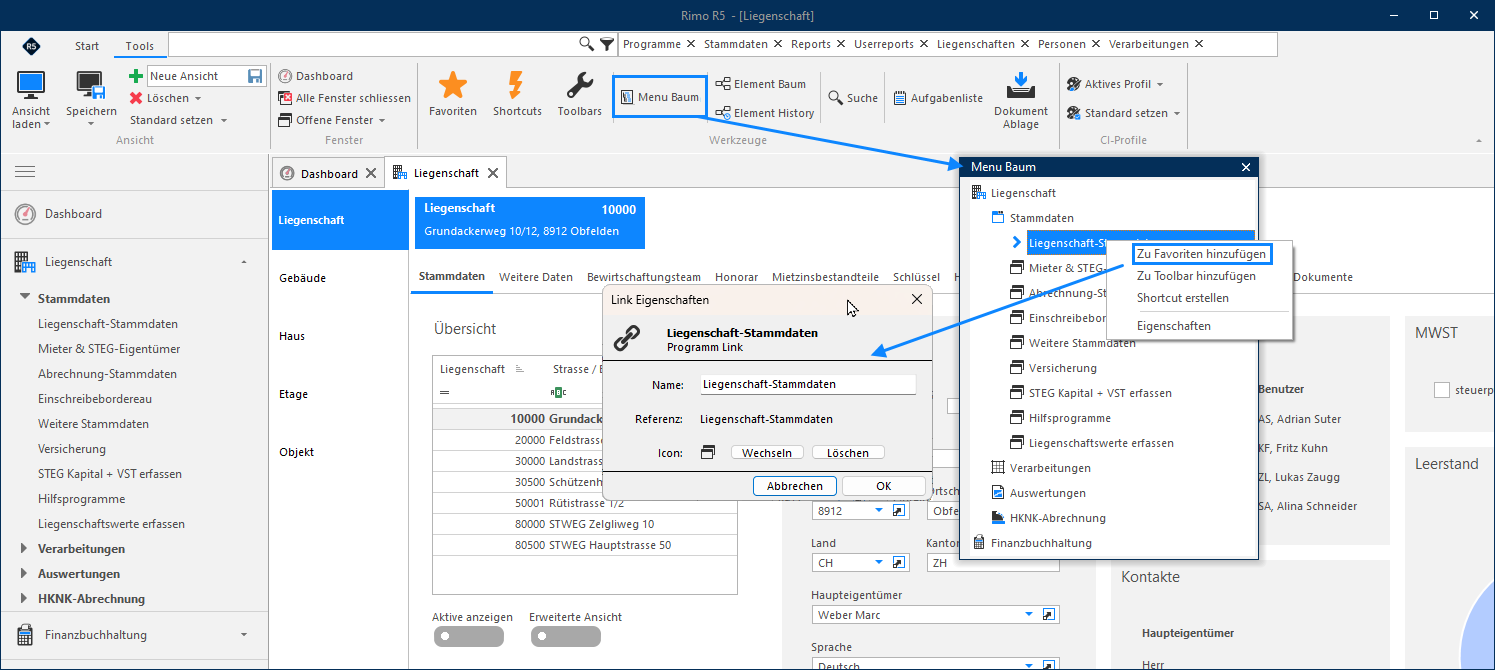The height and width of the screenshot is (670, 1495).
Task: Save the Neue Ansicht with disk icon
Action: click(255, 76)
